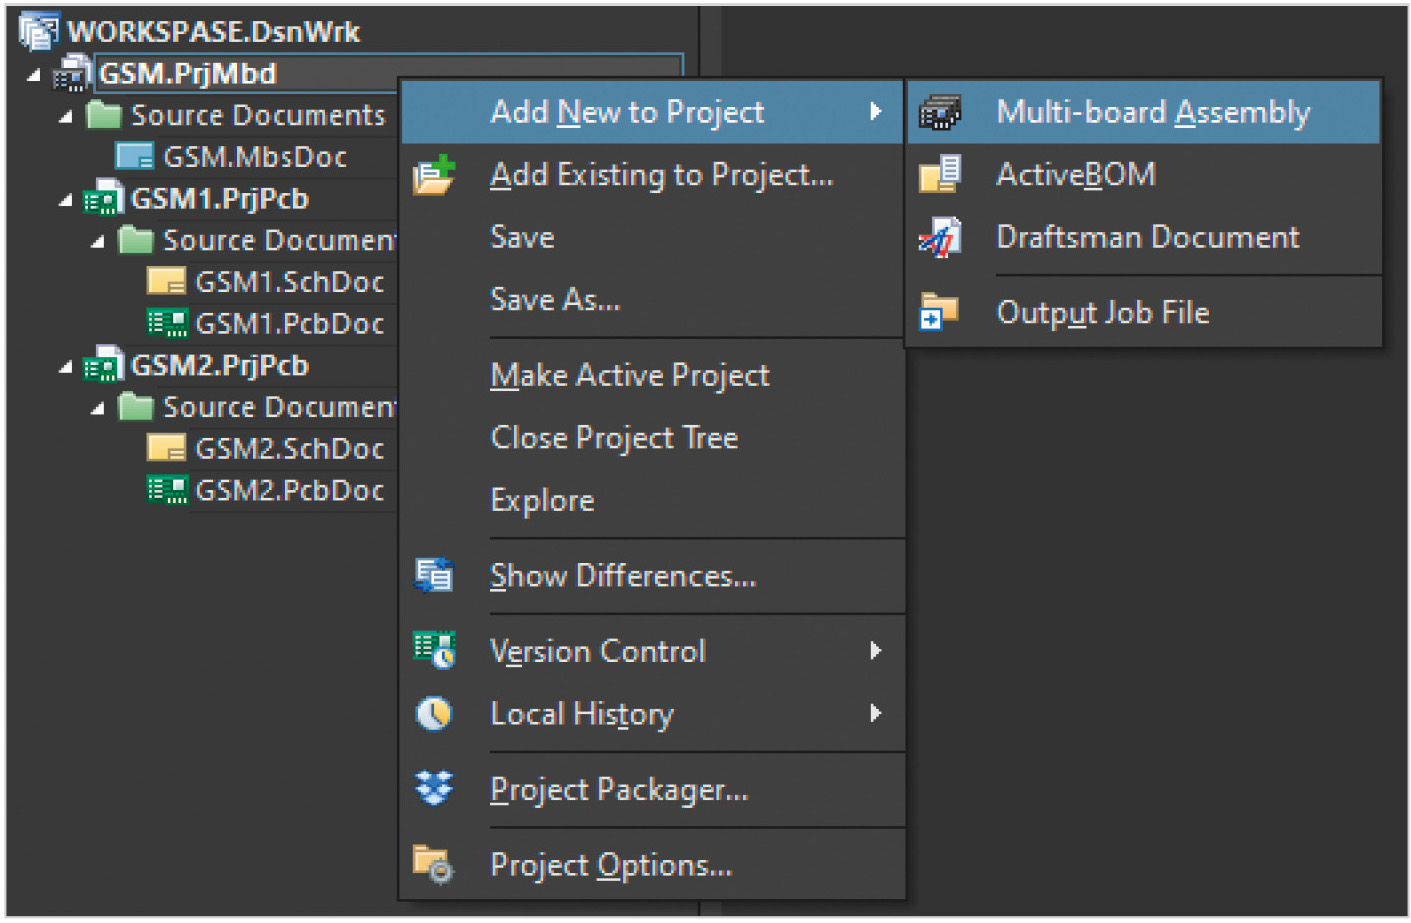Click the Draftsman Document icon
This screenshot has width=1411, height=923.
[x=939, y=238]
